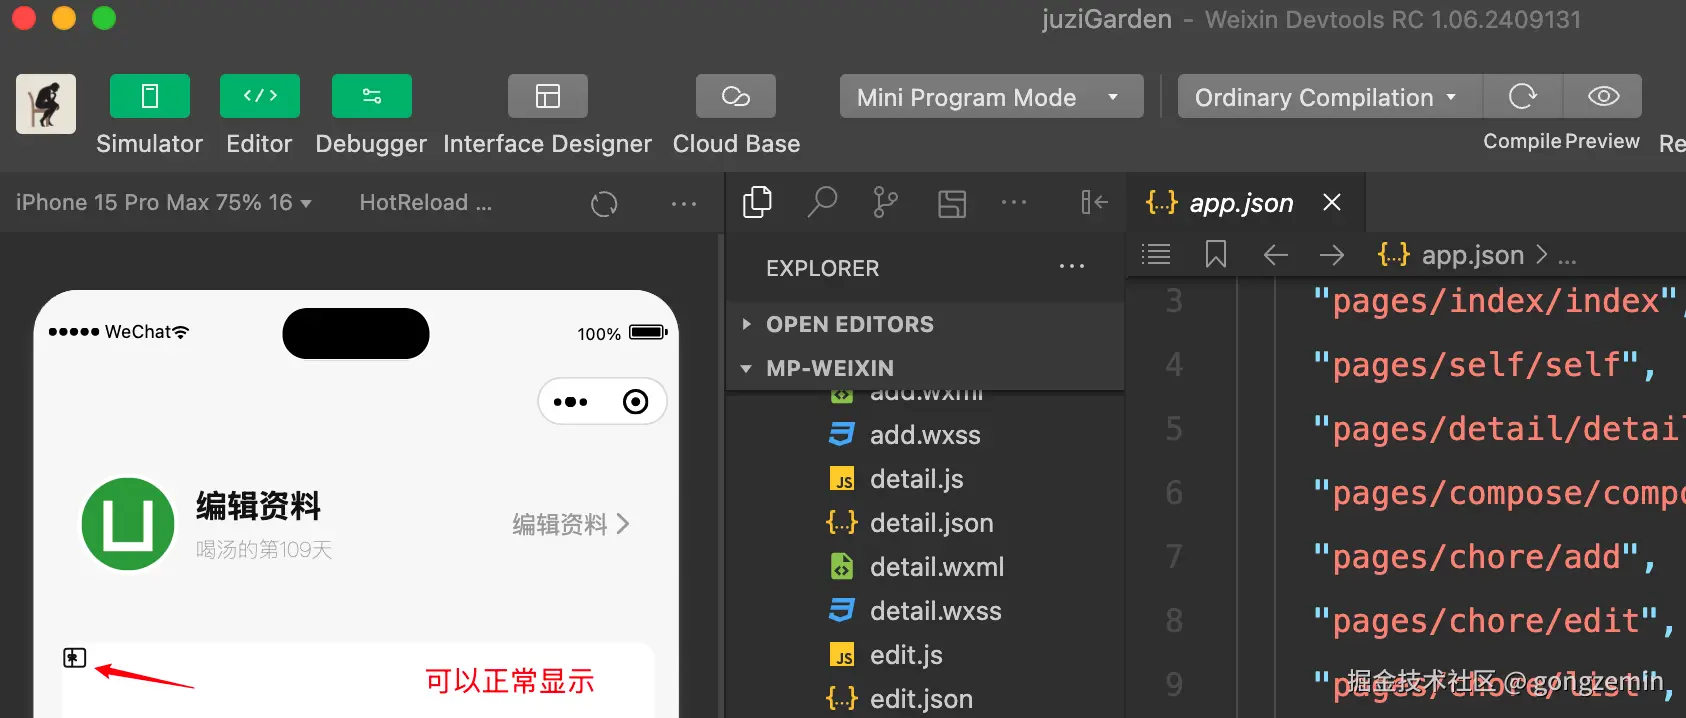Click the green user avatar in simulator
Screen dimensions: 1686x718
128,524
